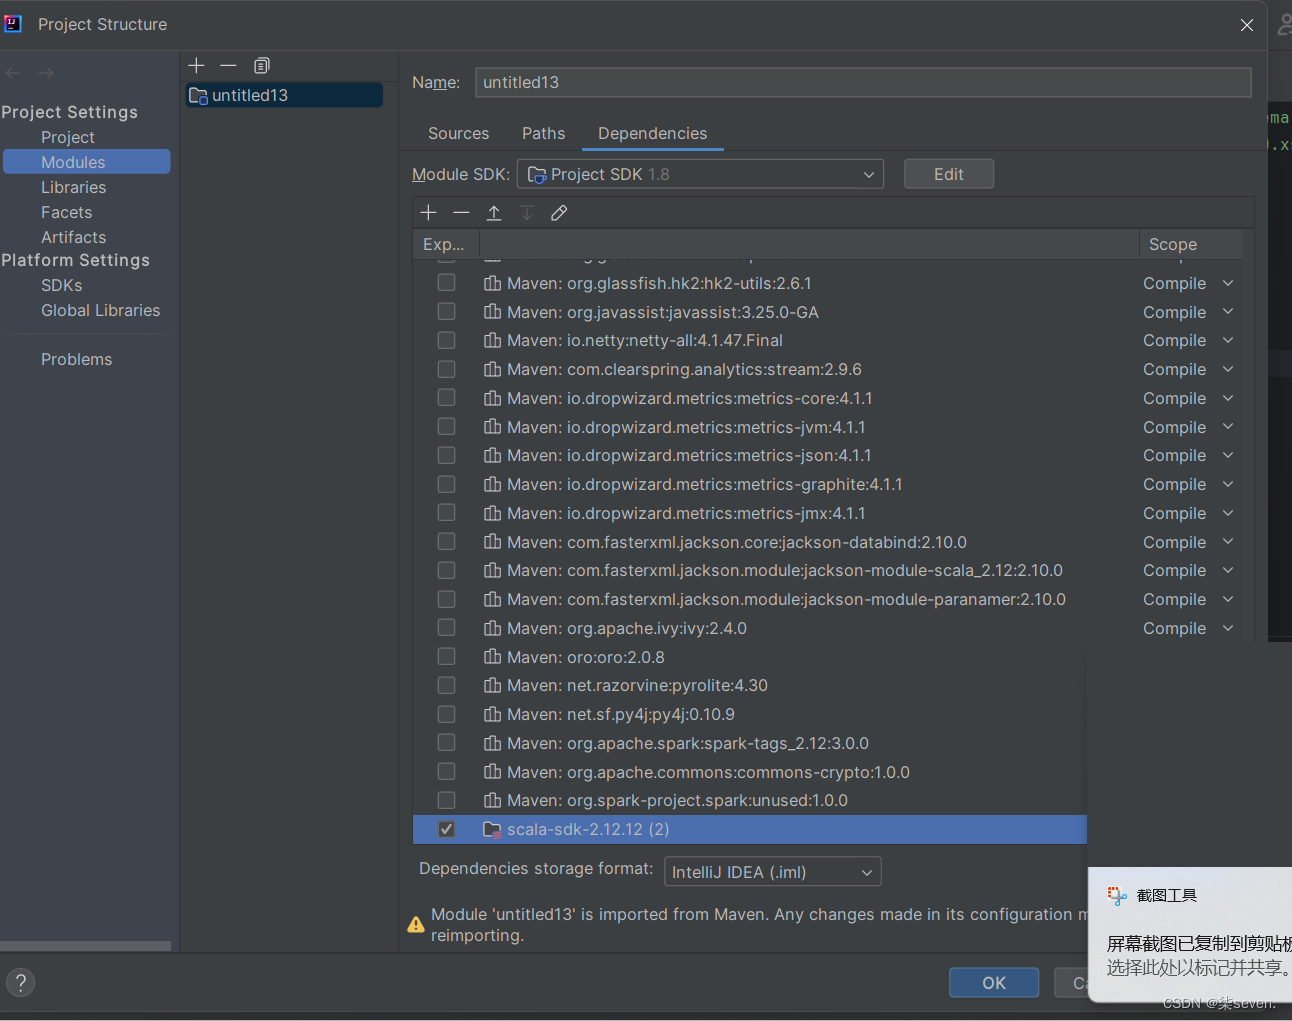Switch to the Paths tab
The width and height of the screenshot is (1292, 1021).
click(543, 133)
